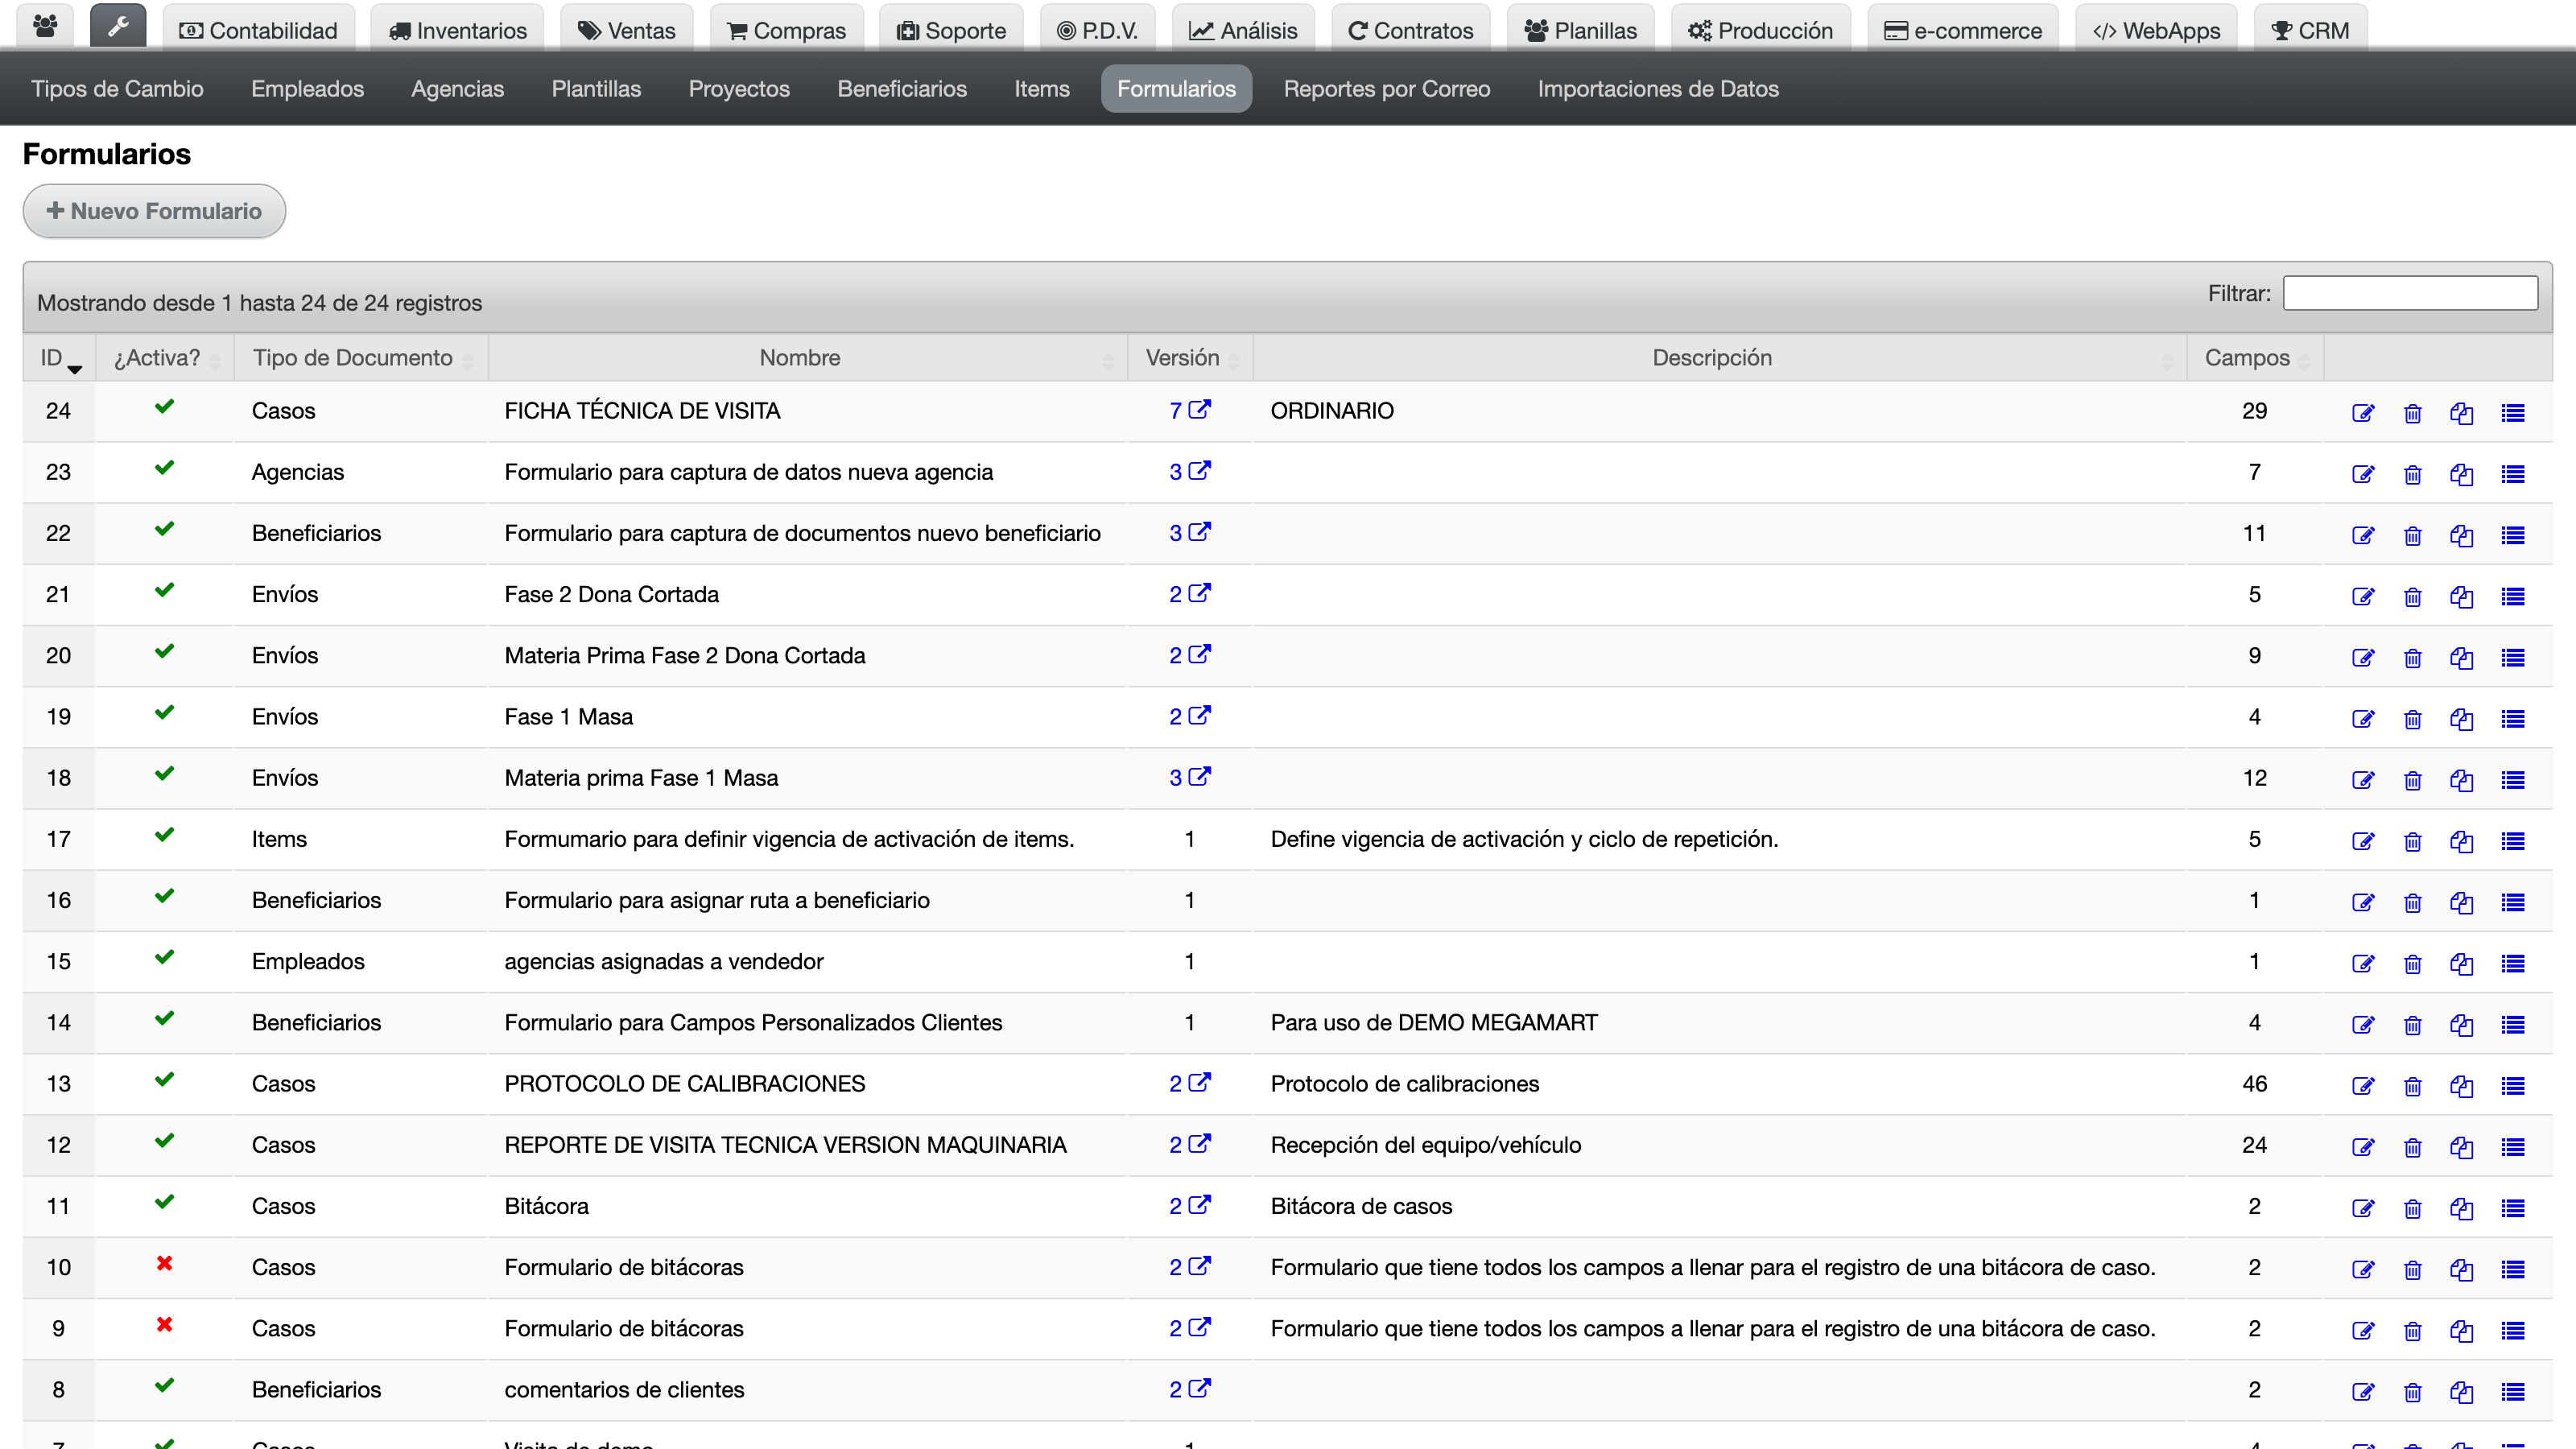Open Importaciones de Datos section
The width and height of the screenshot is (2576, 1449).
[x=1658, y=88]
